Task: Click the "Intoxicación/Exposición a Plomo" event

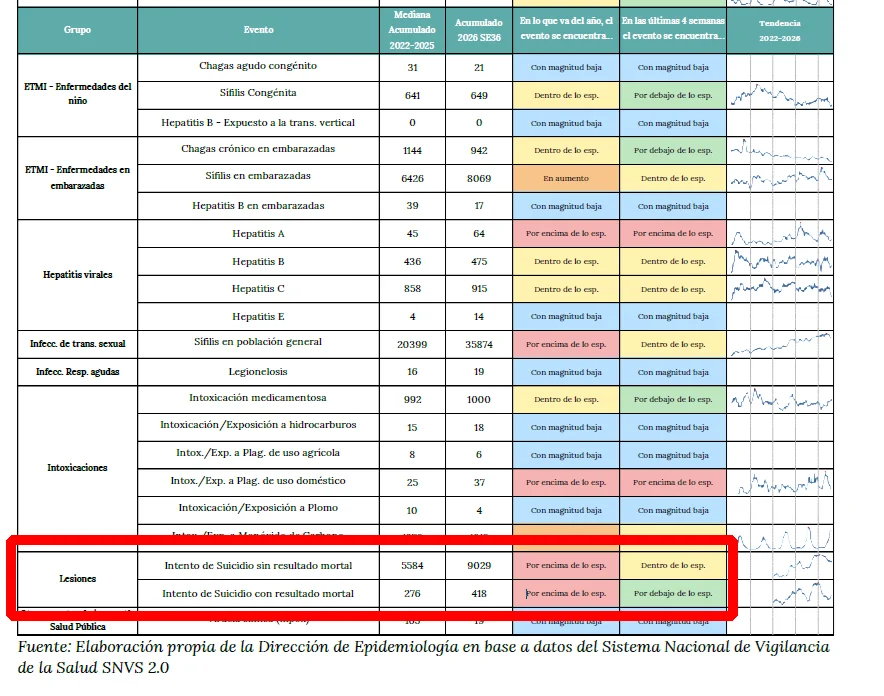Action: click(x=258, y=508)
